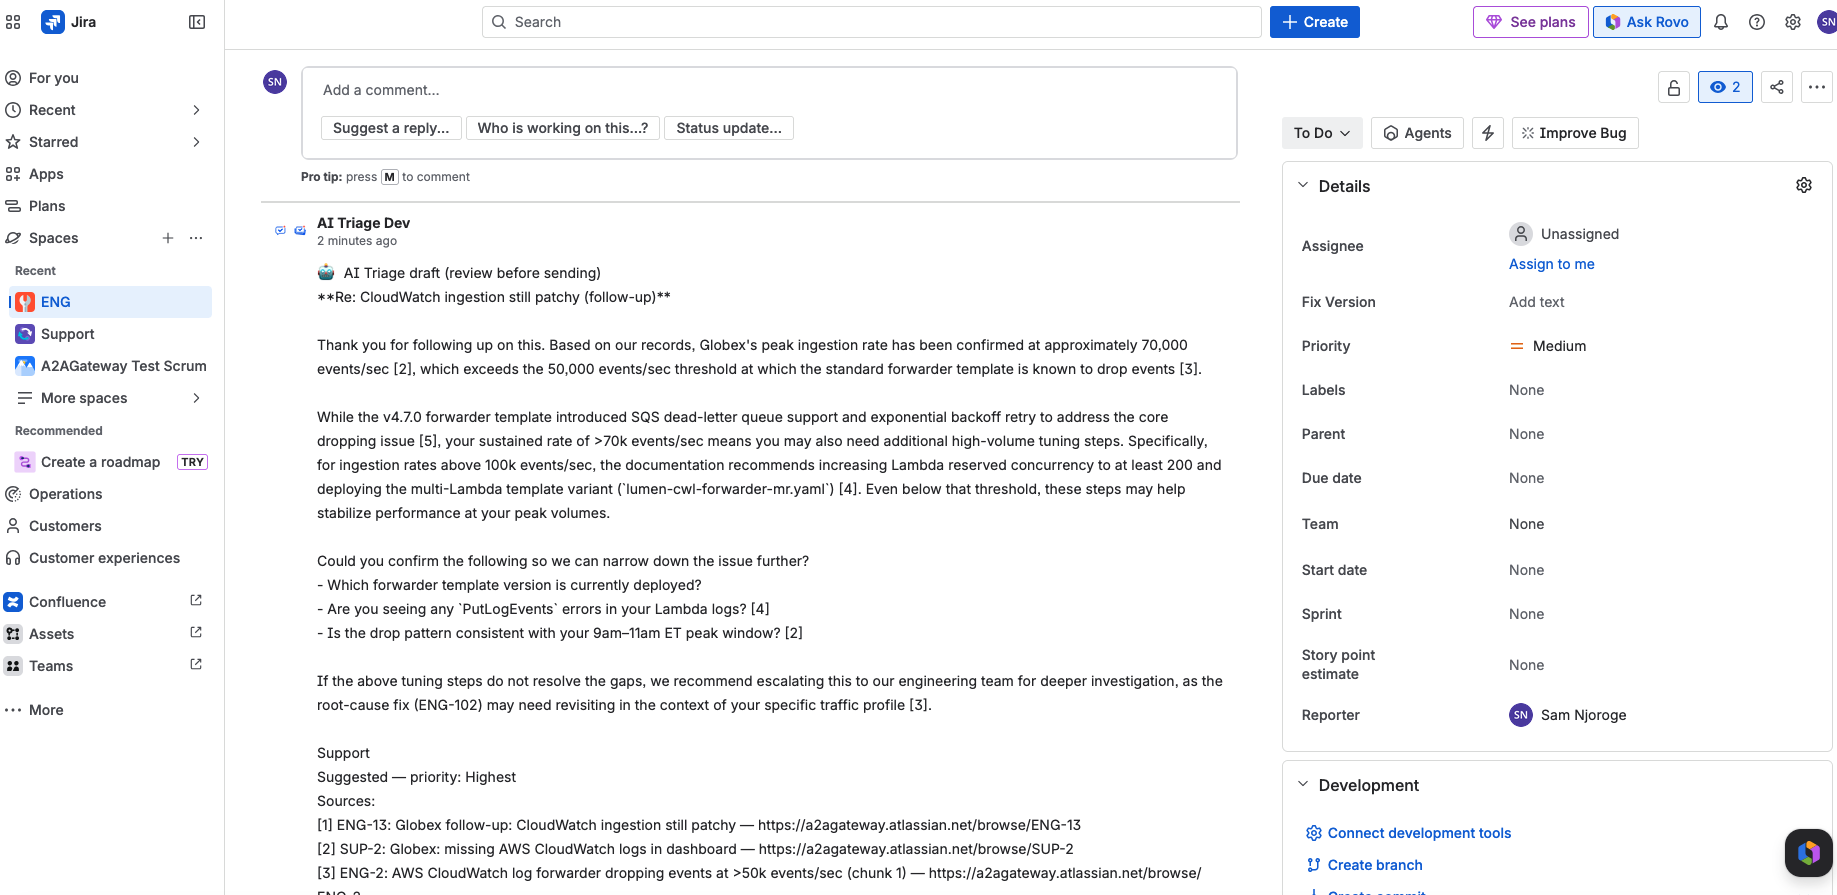Screen dimensions: 1837x895
Task: Click the Due date None value
Action: pyautogui.click(x=1526, y=478)
